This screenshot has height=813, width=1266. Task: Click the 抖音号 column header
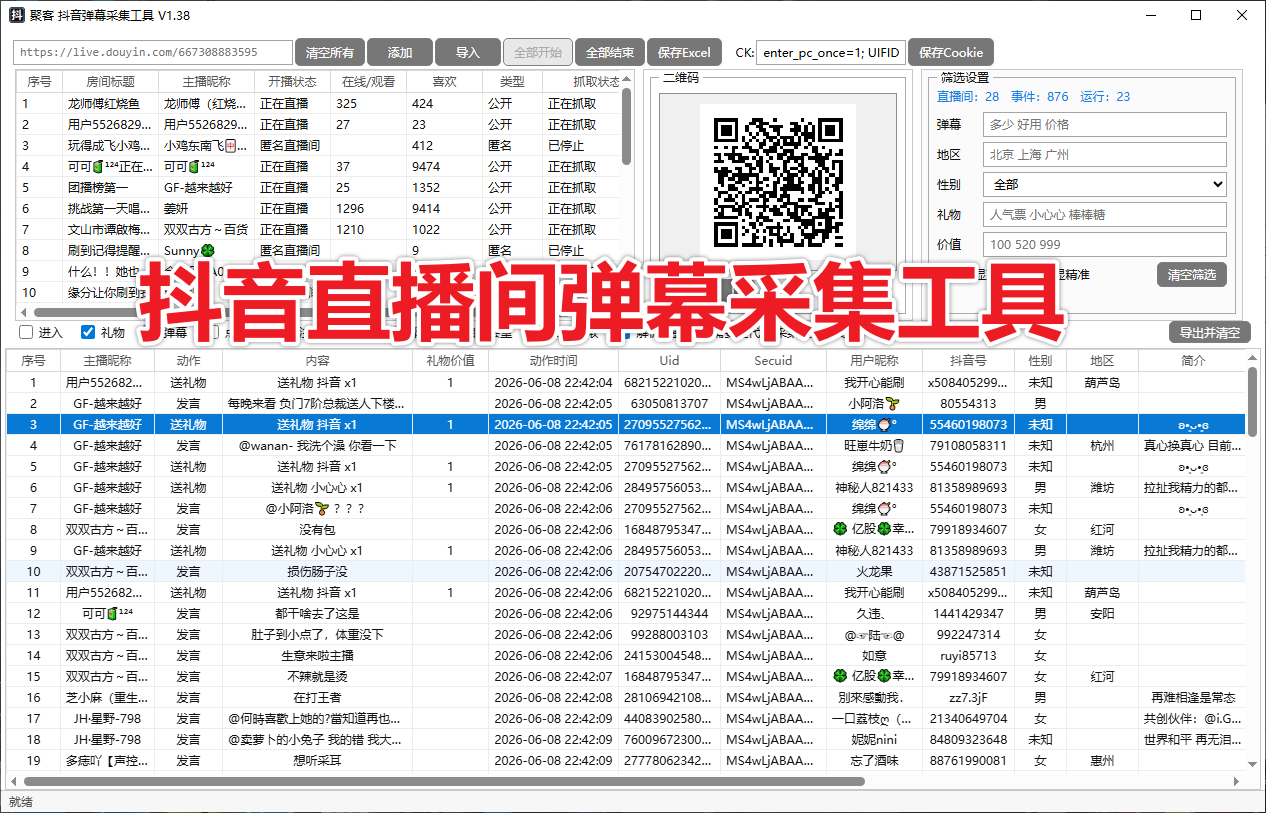(968, 360)
